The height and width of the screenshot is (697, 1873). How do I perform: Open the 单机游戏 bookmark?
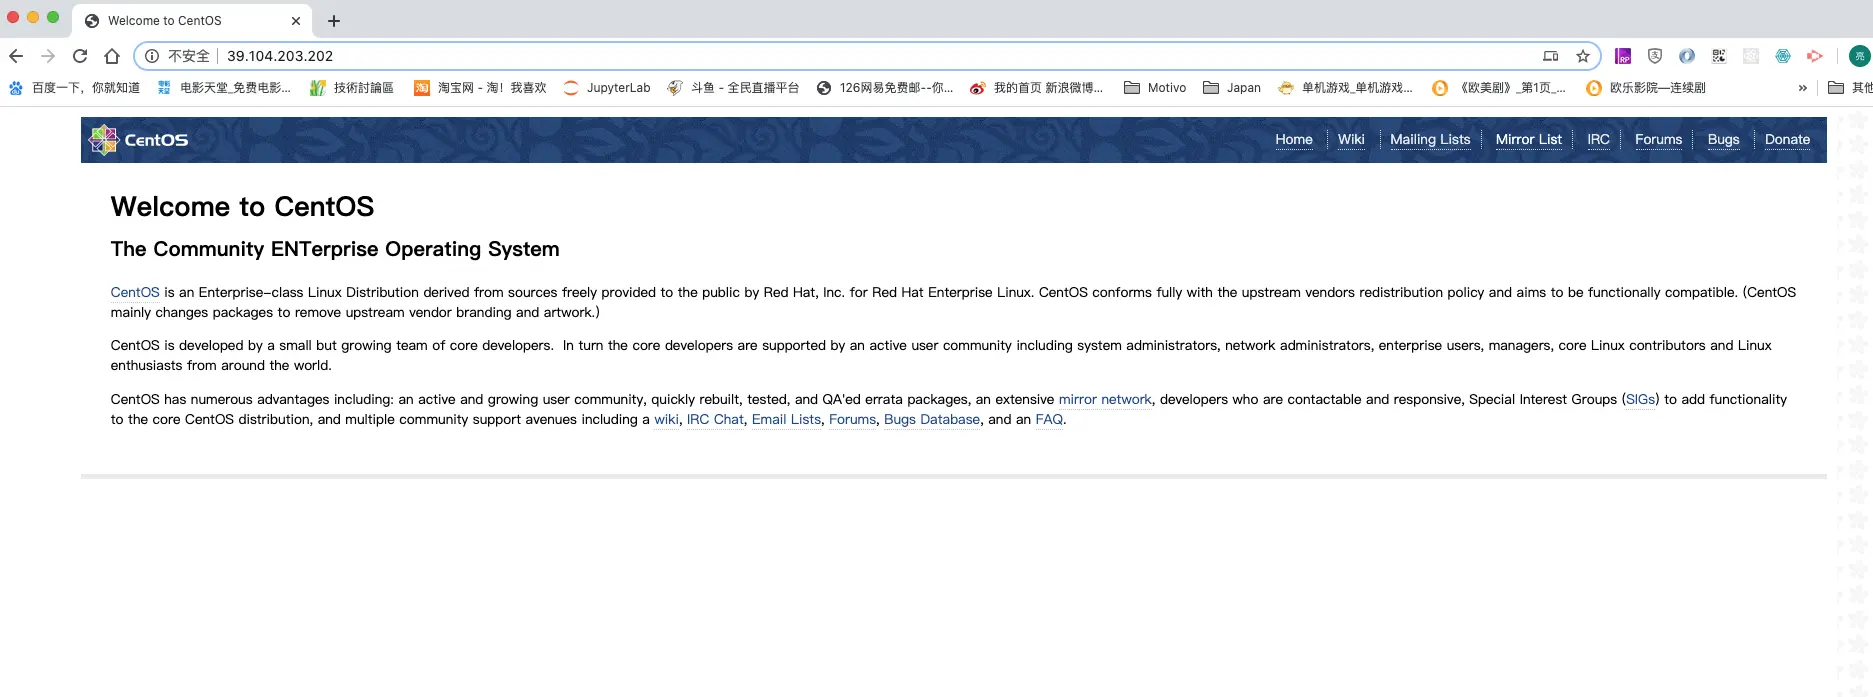tap(1346, 88)
